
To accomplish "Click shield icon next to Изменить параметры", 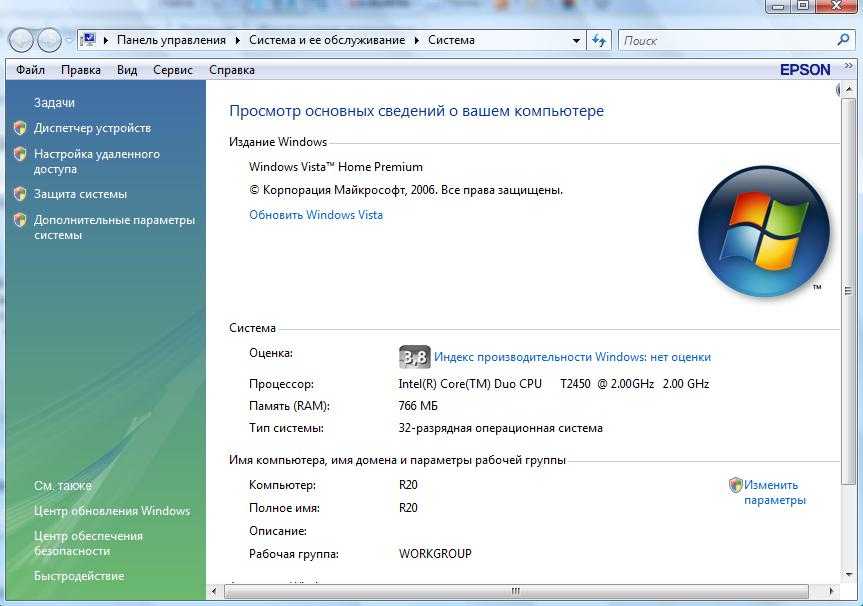I will [736, 485].
